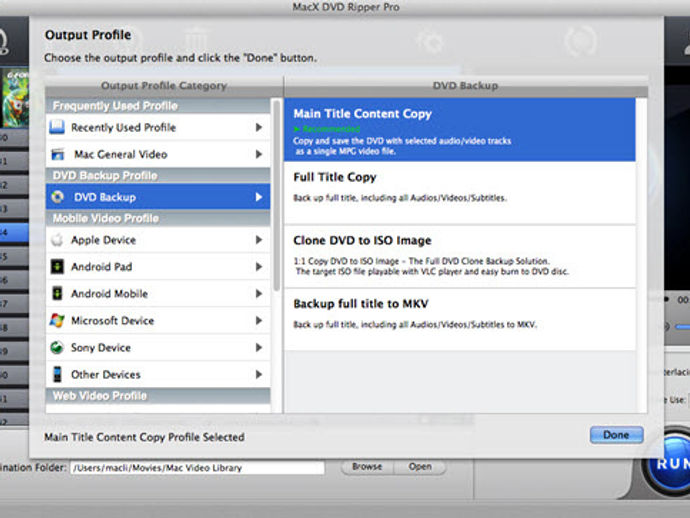Expand the Apple Device arrow
The height and width of the screenshot is (518, 690).
click(x=259, y=240)
